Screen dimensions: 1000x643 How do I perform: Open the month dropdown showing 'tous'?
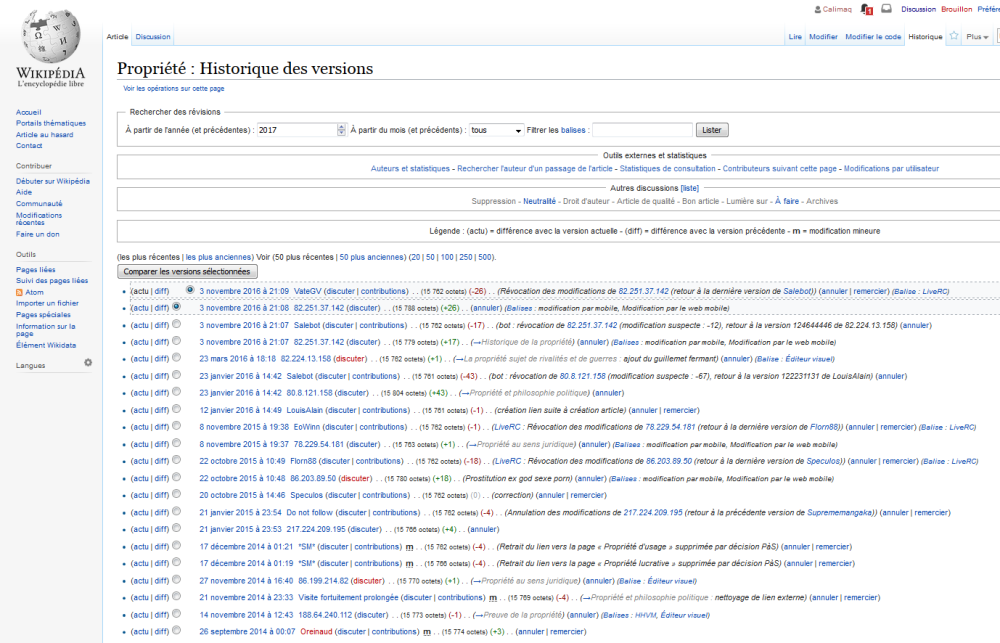496,130
